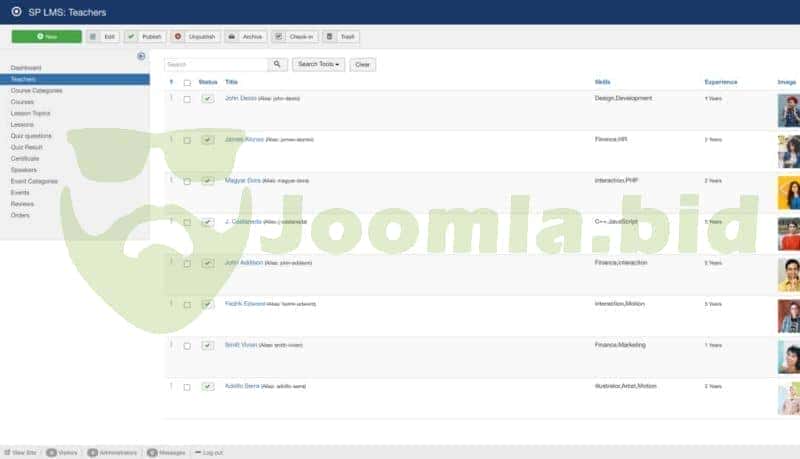This screenshot has height=459, width=800.
Task: Click the Joomla logo icon in header
Action: click(x=16, y=12)
